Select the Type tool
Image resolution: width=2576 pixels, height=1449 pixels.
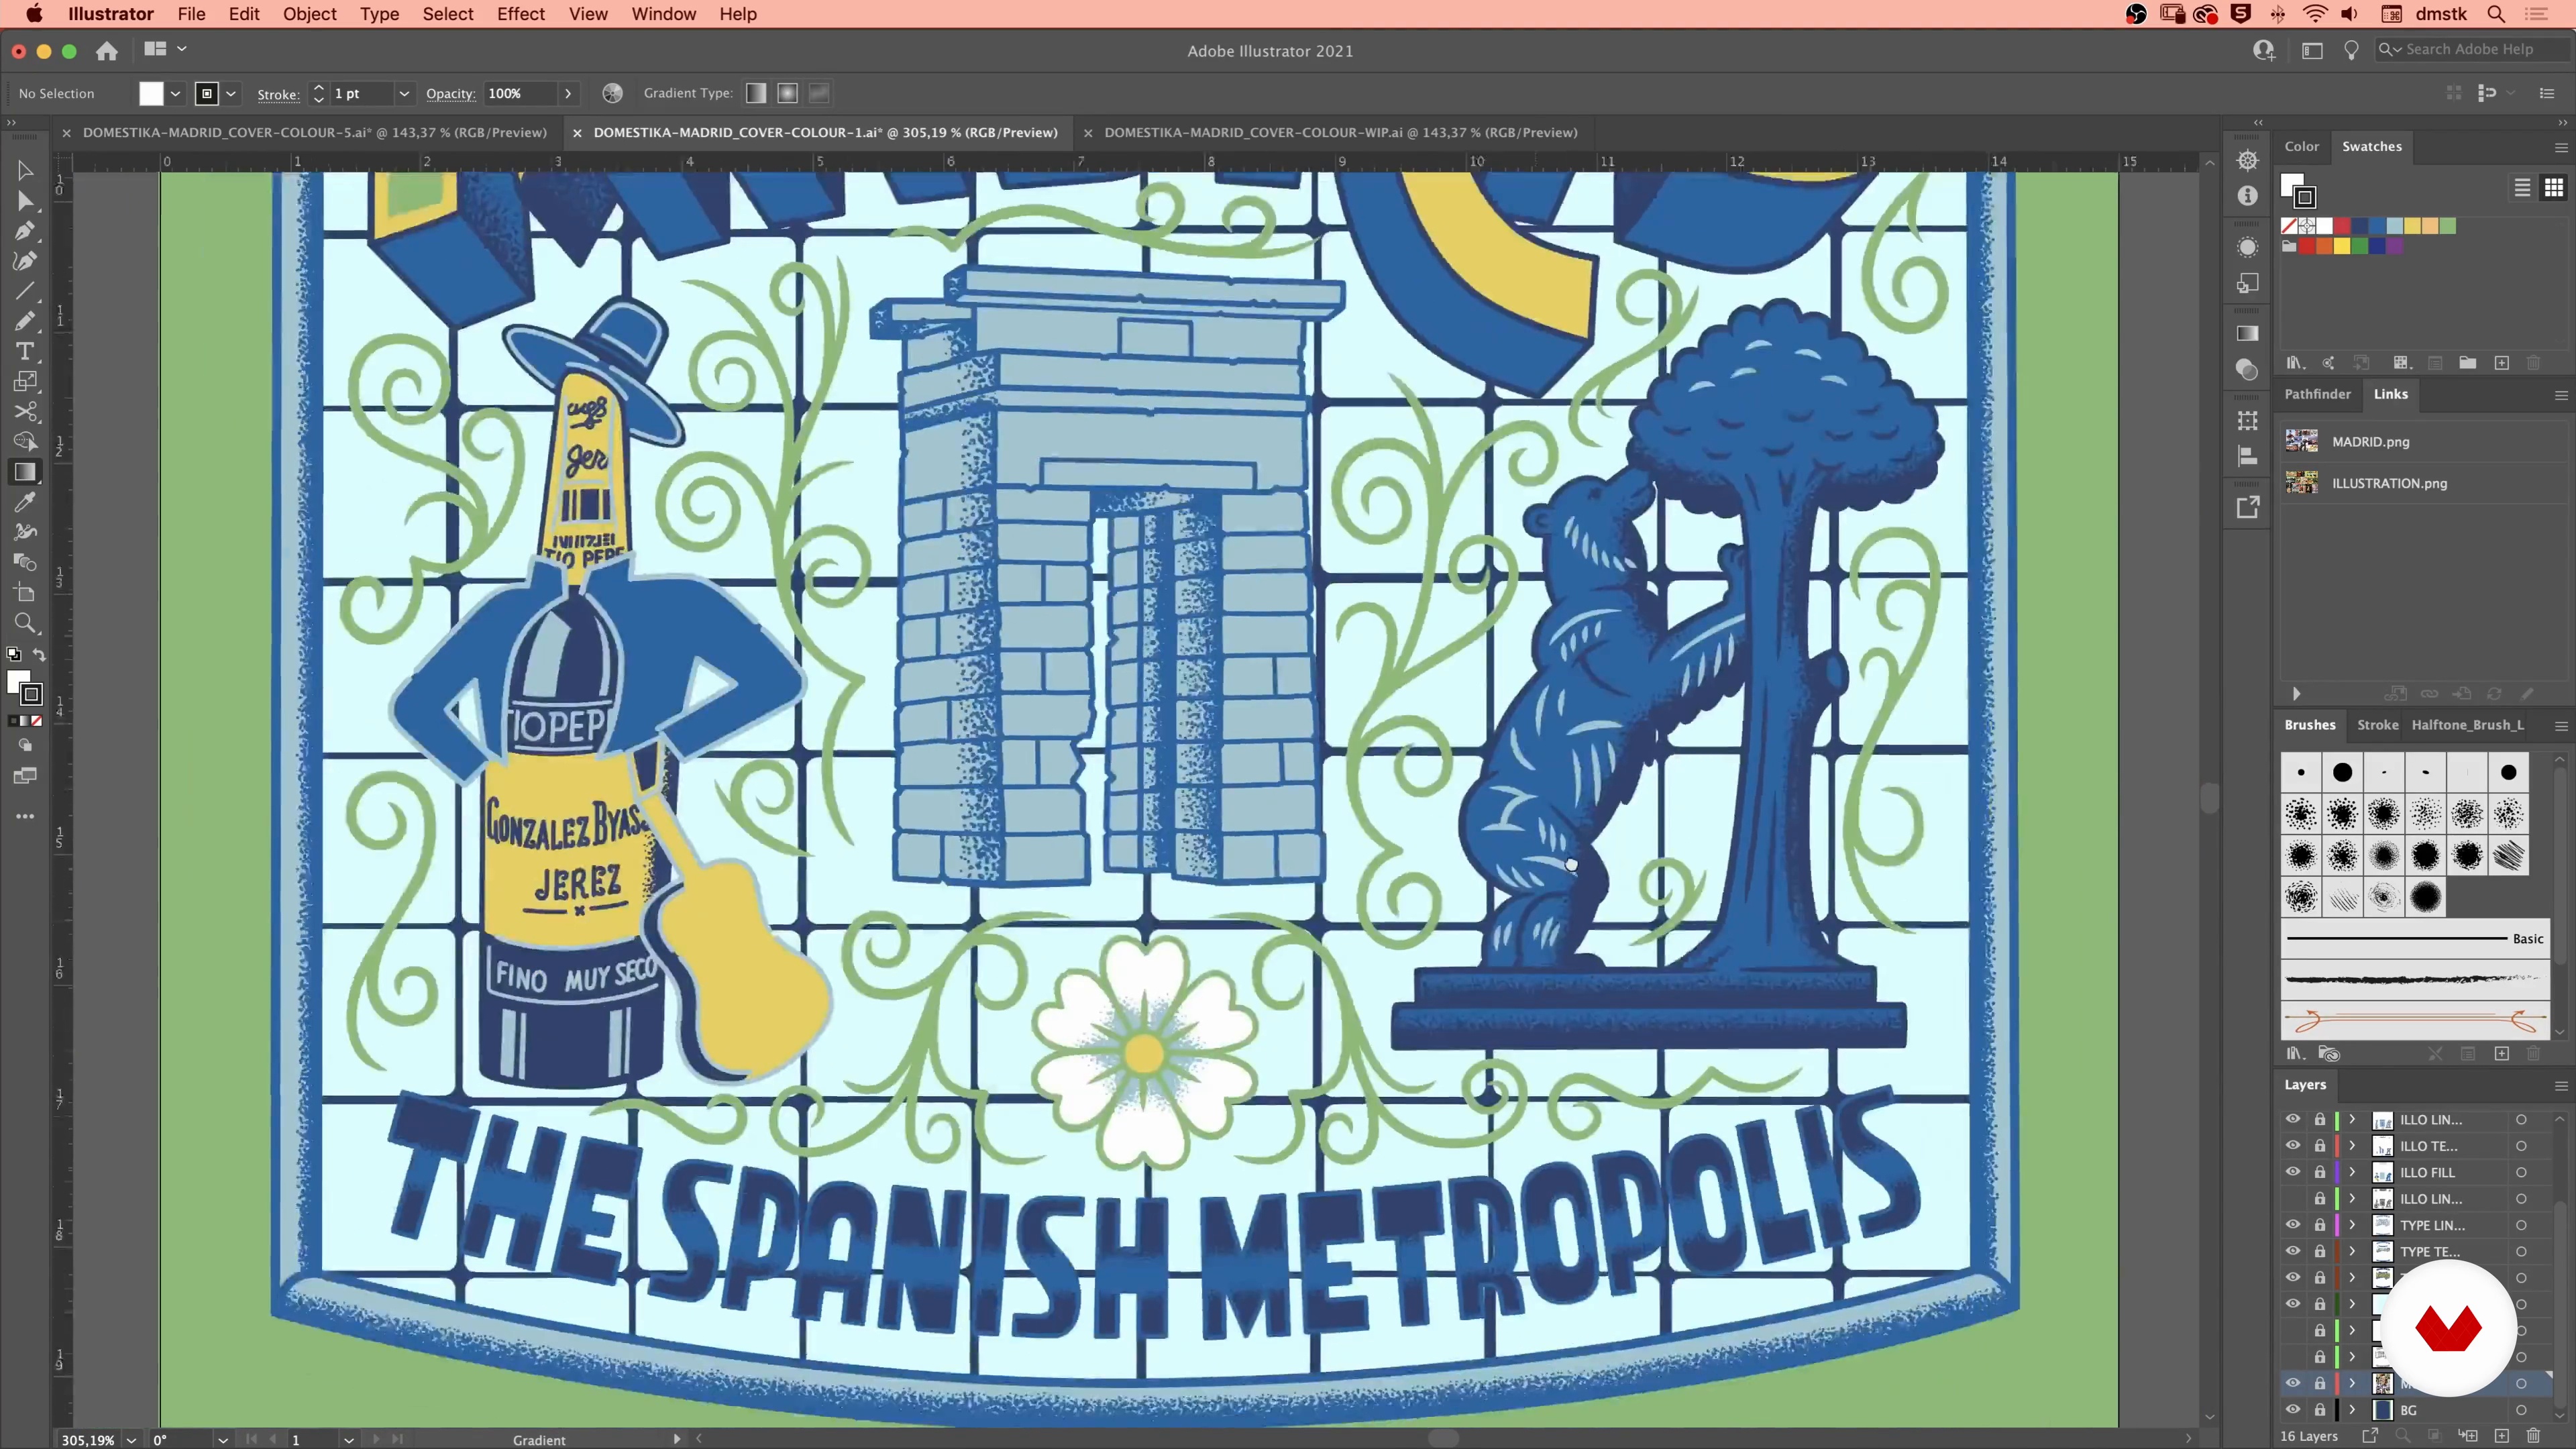click(25, 351)
